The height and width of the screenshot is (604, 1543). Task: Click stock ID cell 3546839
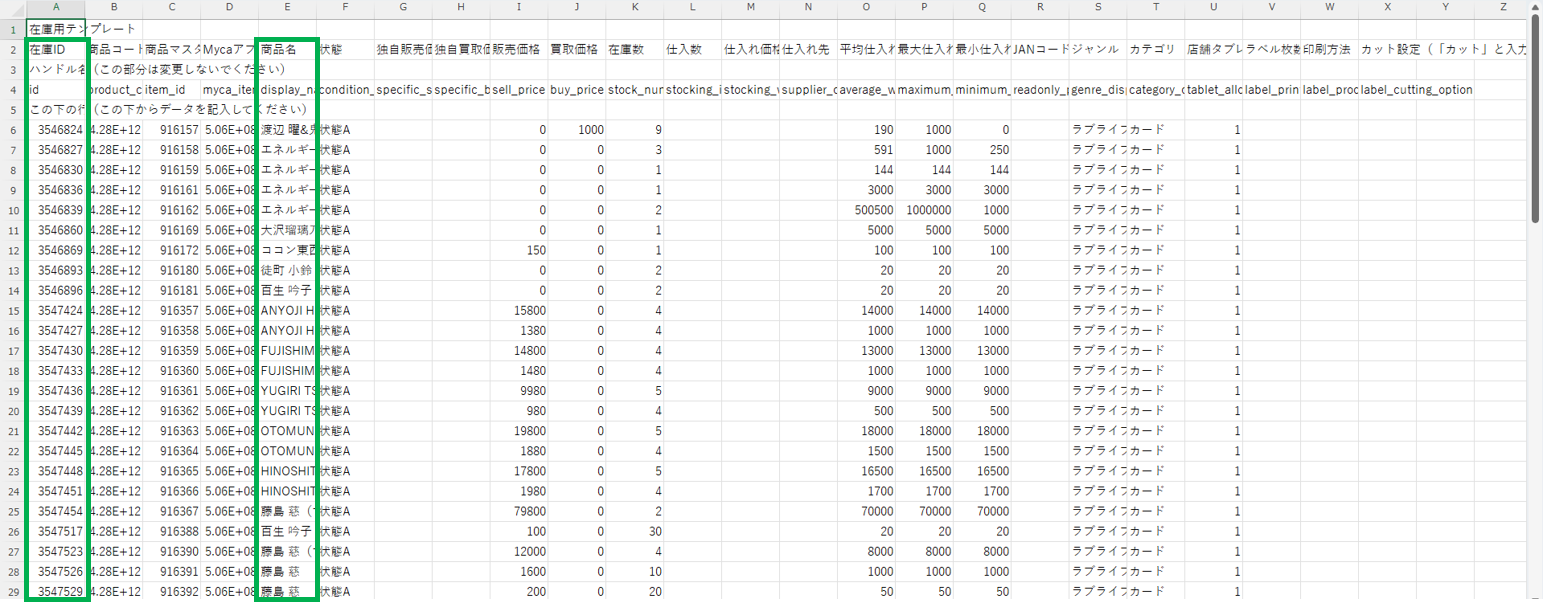pyautogui.click(x=56, y=210)
